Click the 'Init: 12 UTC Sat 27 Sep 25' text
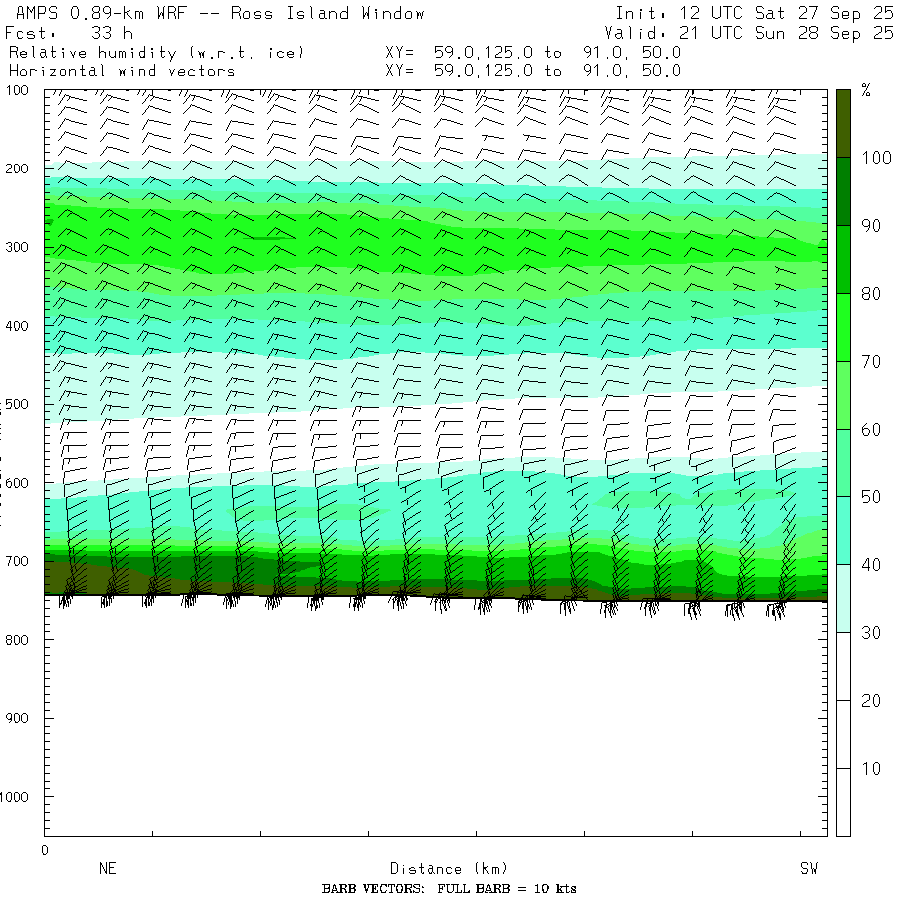This screenshot has width=900, height=900. coord(755,13)
